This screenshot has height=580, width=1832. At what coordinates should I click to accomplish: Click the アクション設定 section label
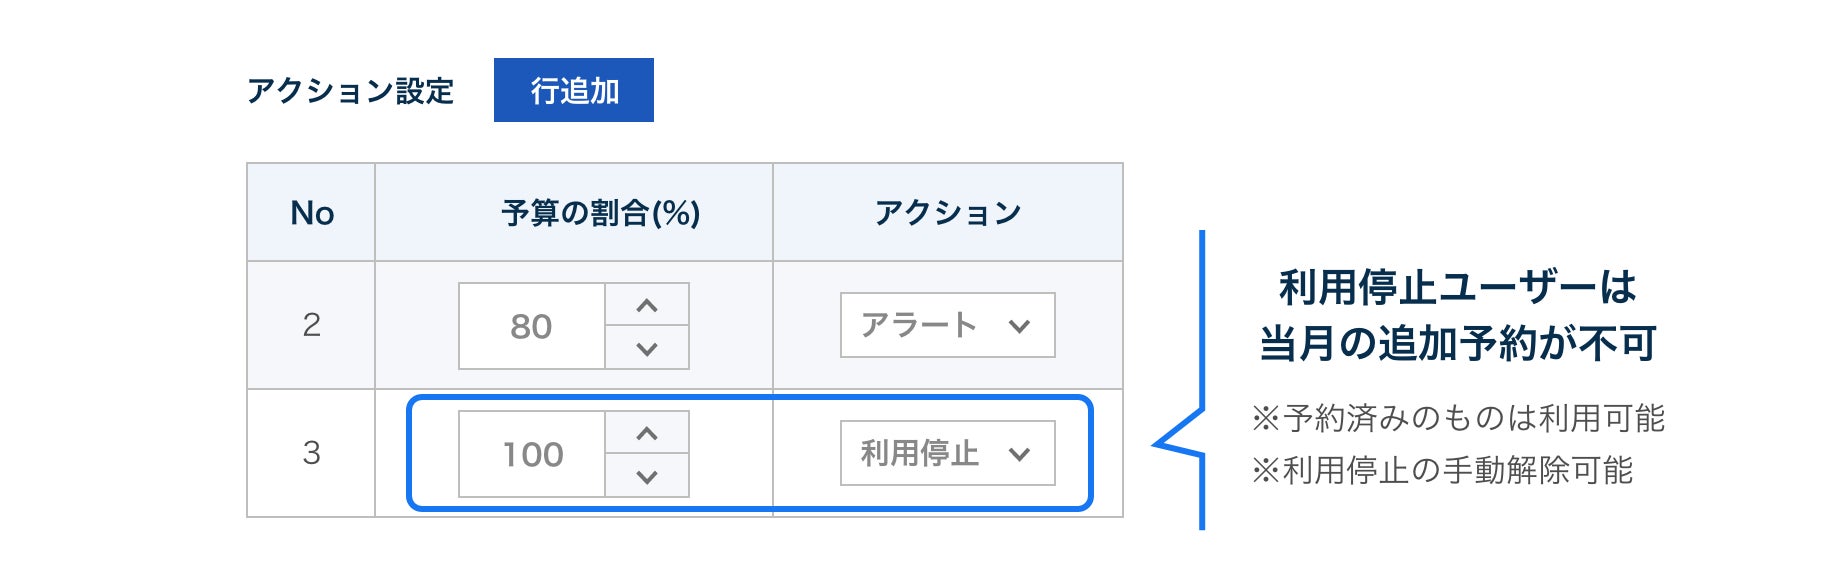pos(350,91)
